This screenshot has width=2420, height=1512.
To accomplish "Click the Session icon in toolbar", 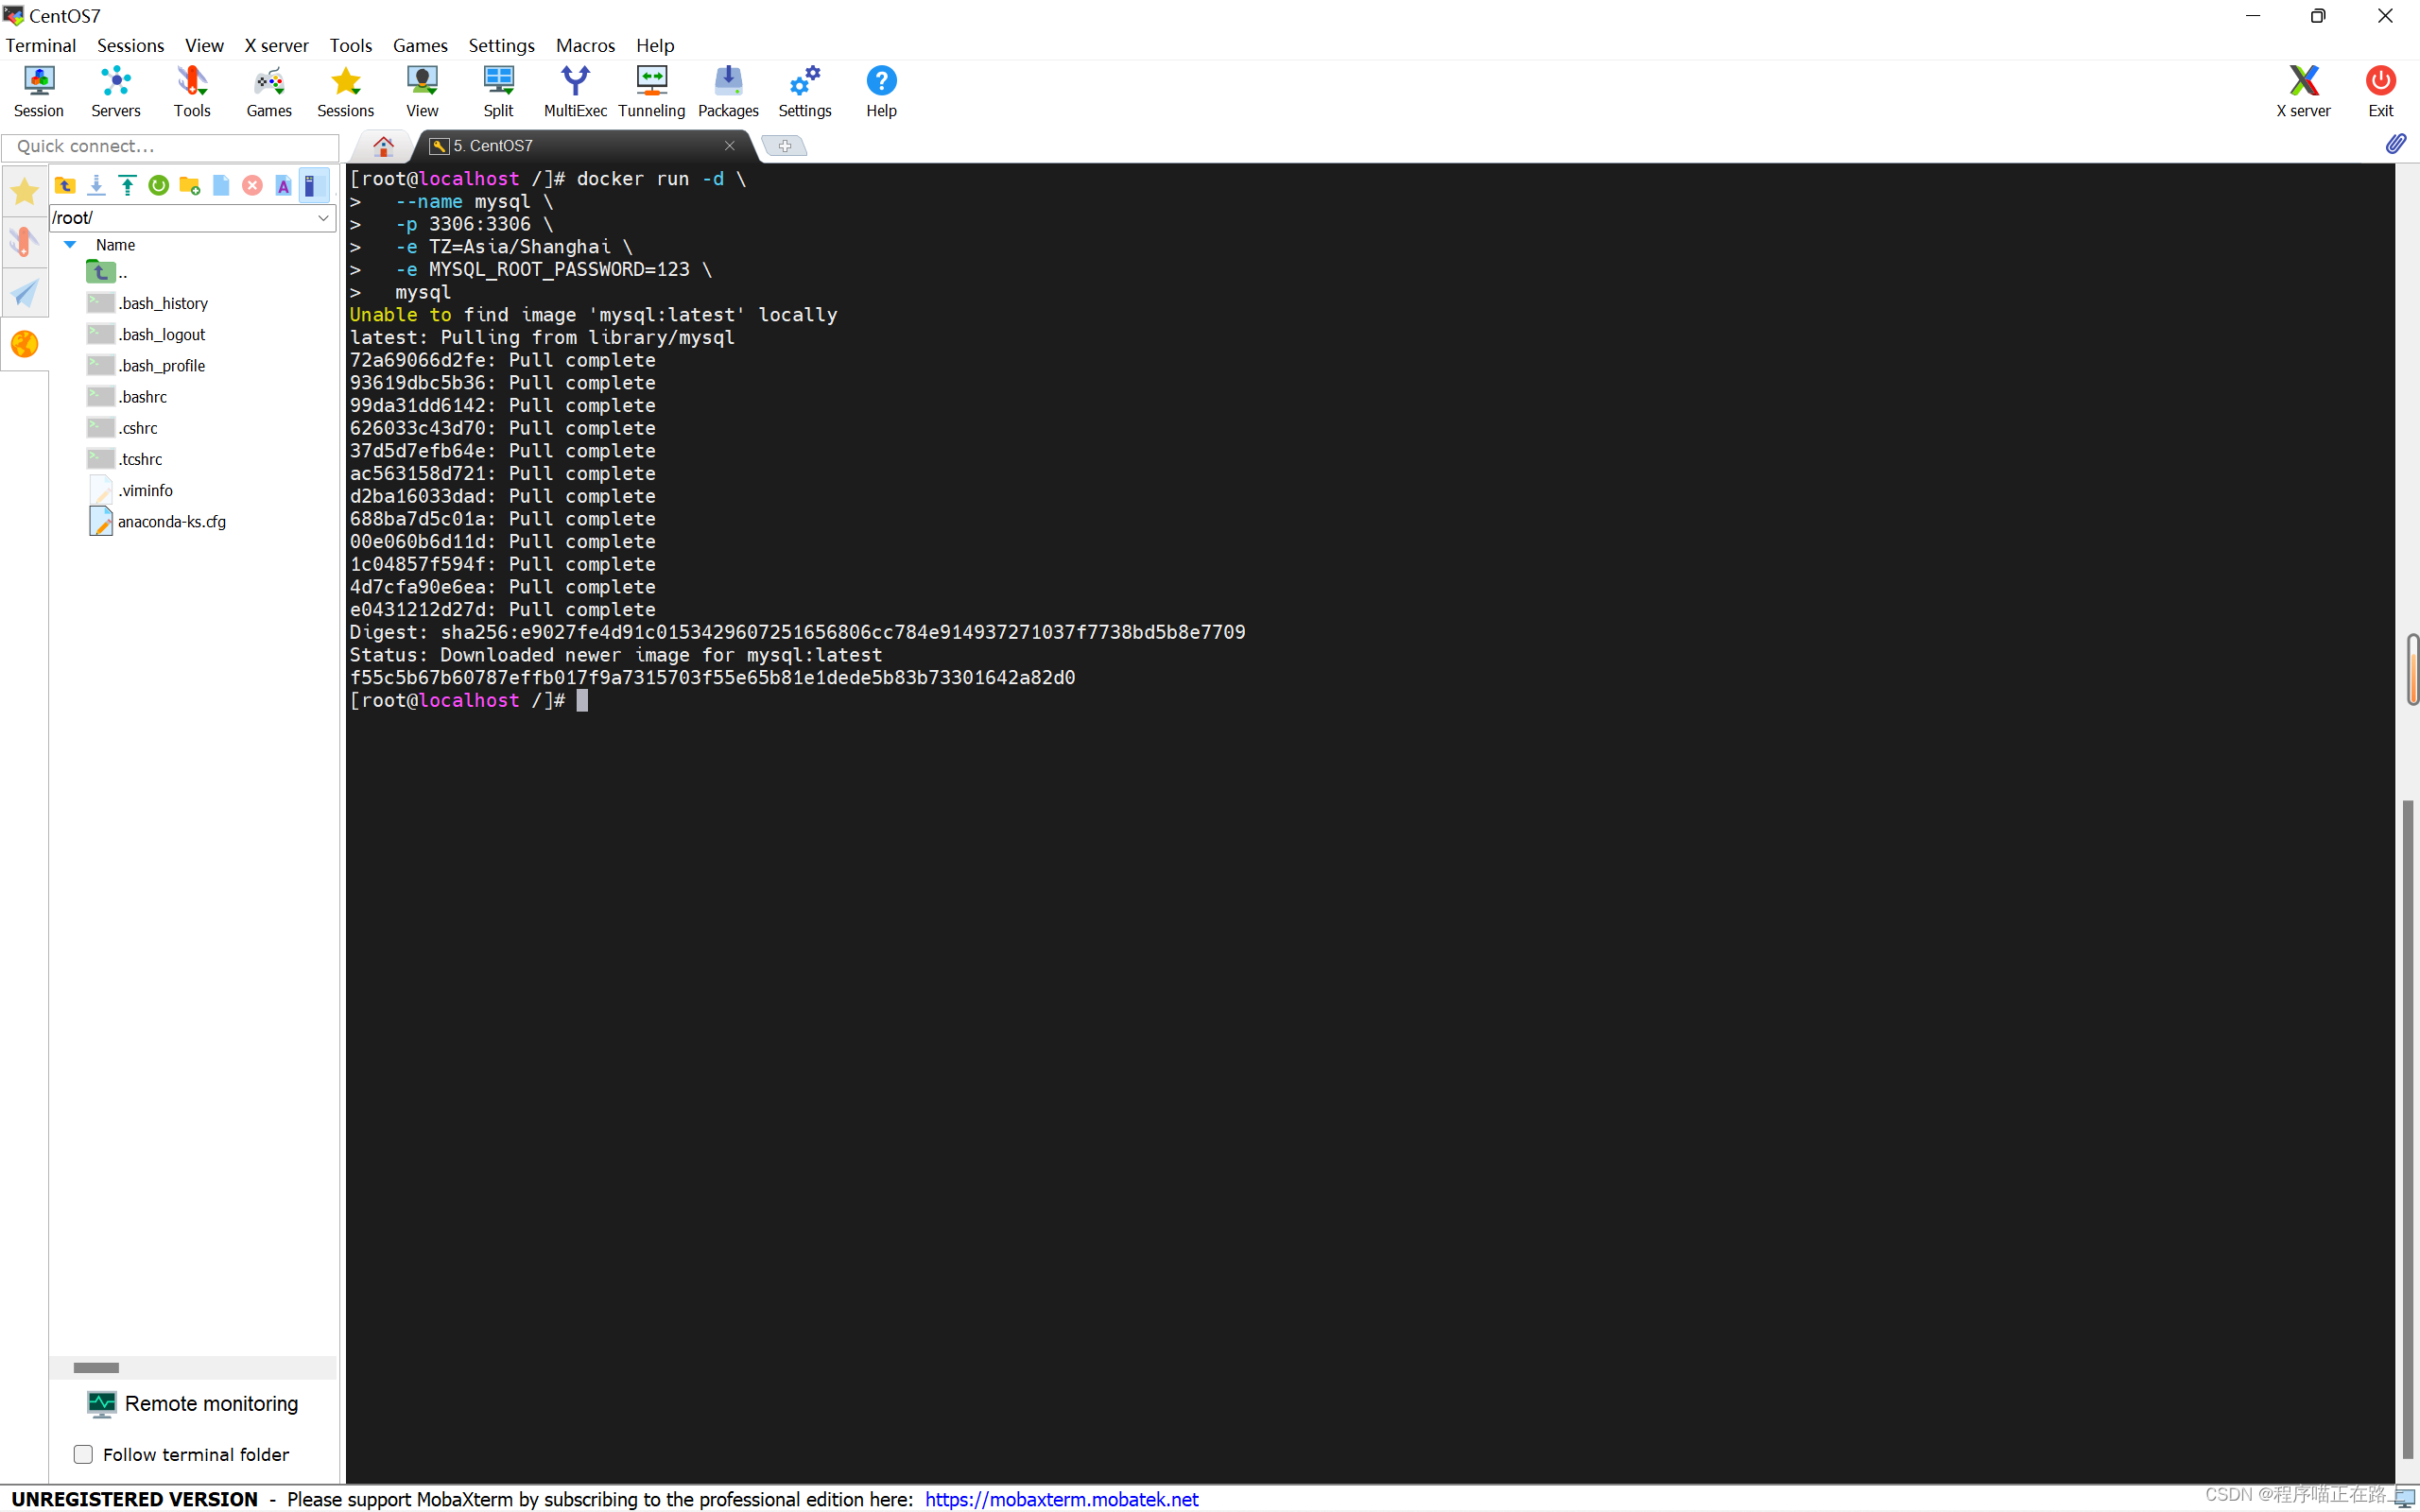I will point(39,91).
